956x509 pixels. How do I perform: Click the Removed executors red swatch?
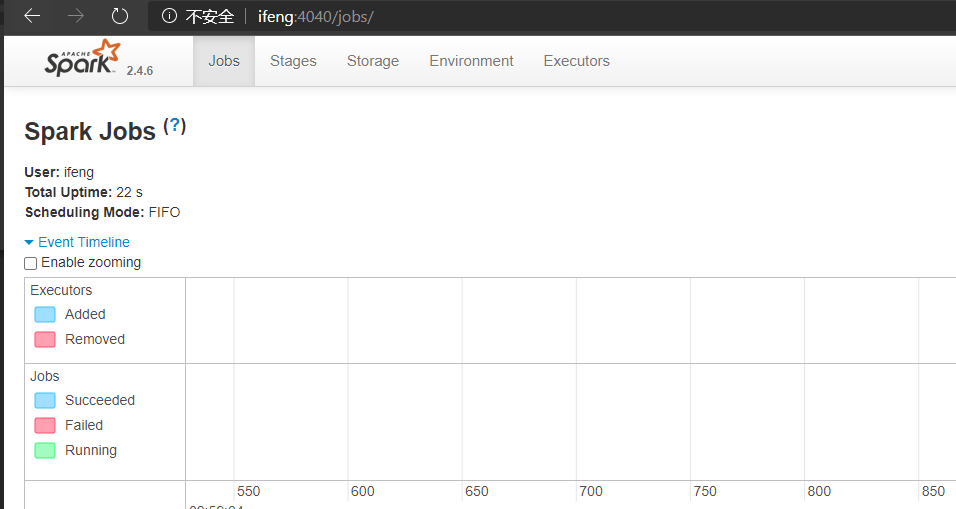click(x=45, y=340)
